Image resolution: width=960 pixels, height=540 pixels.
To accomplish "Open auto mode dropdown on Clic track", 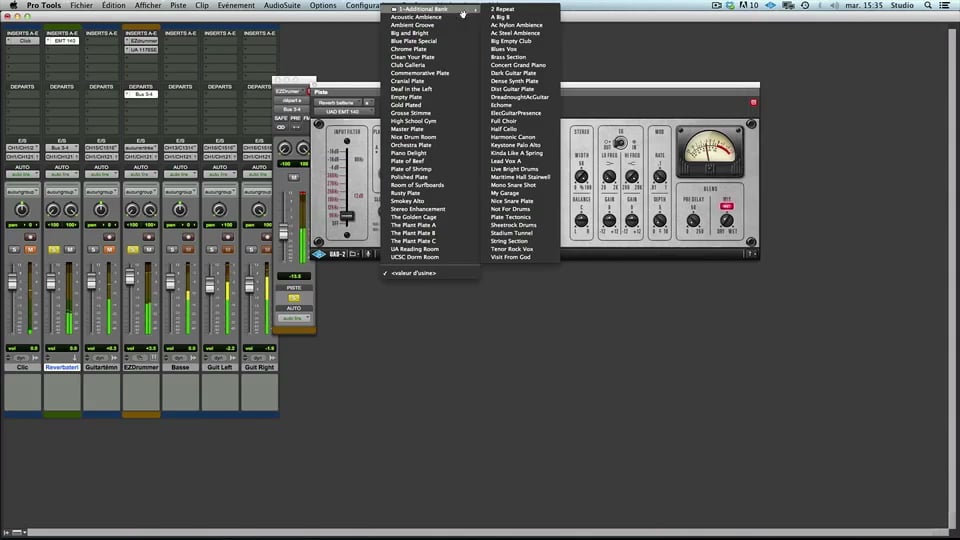I will pyautogui.click(x=22, y=174).
